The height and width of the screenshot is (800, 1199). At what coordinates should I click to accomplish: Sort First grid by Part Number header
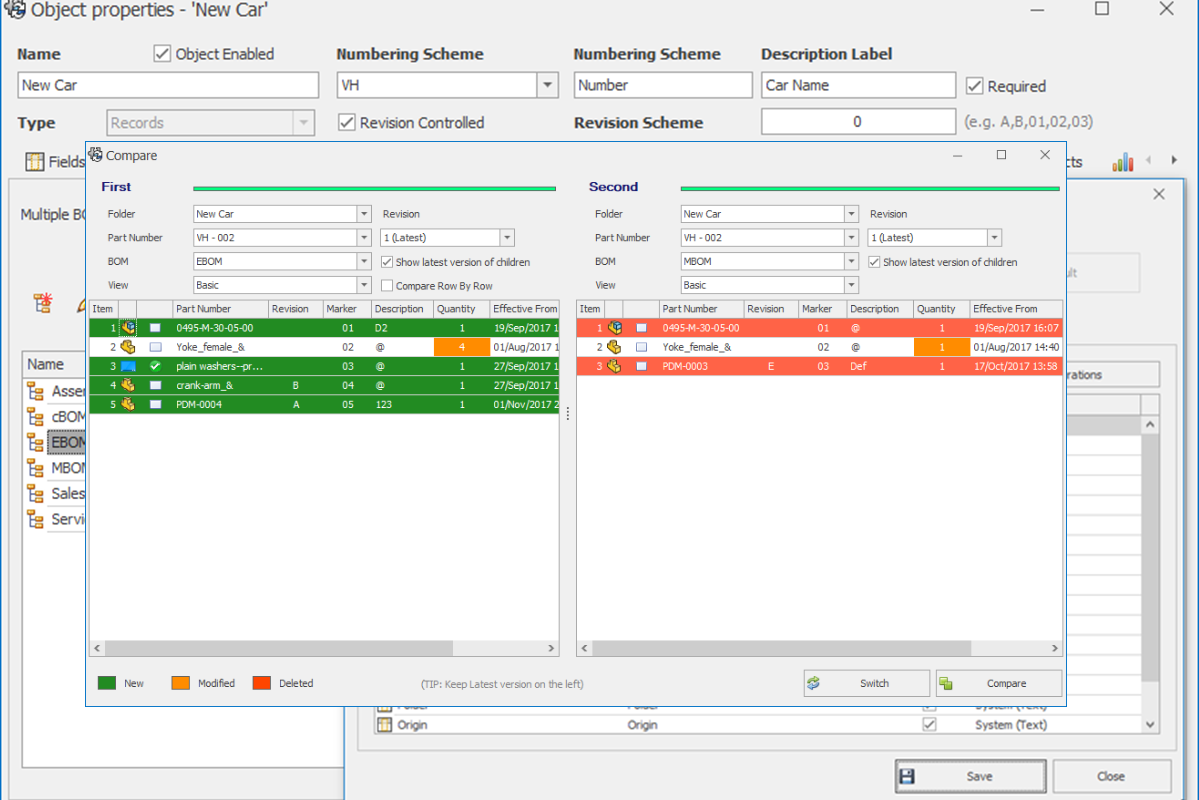tap(220, 309)
